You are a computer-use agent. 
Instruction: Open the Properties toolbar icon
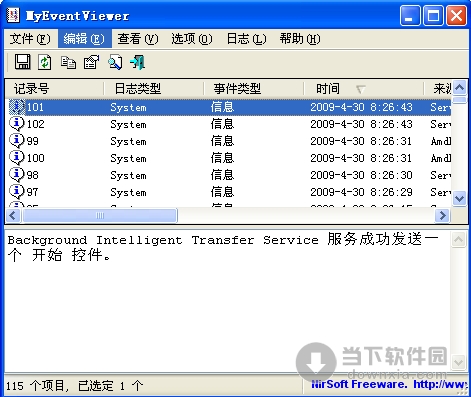[91, 62]
